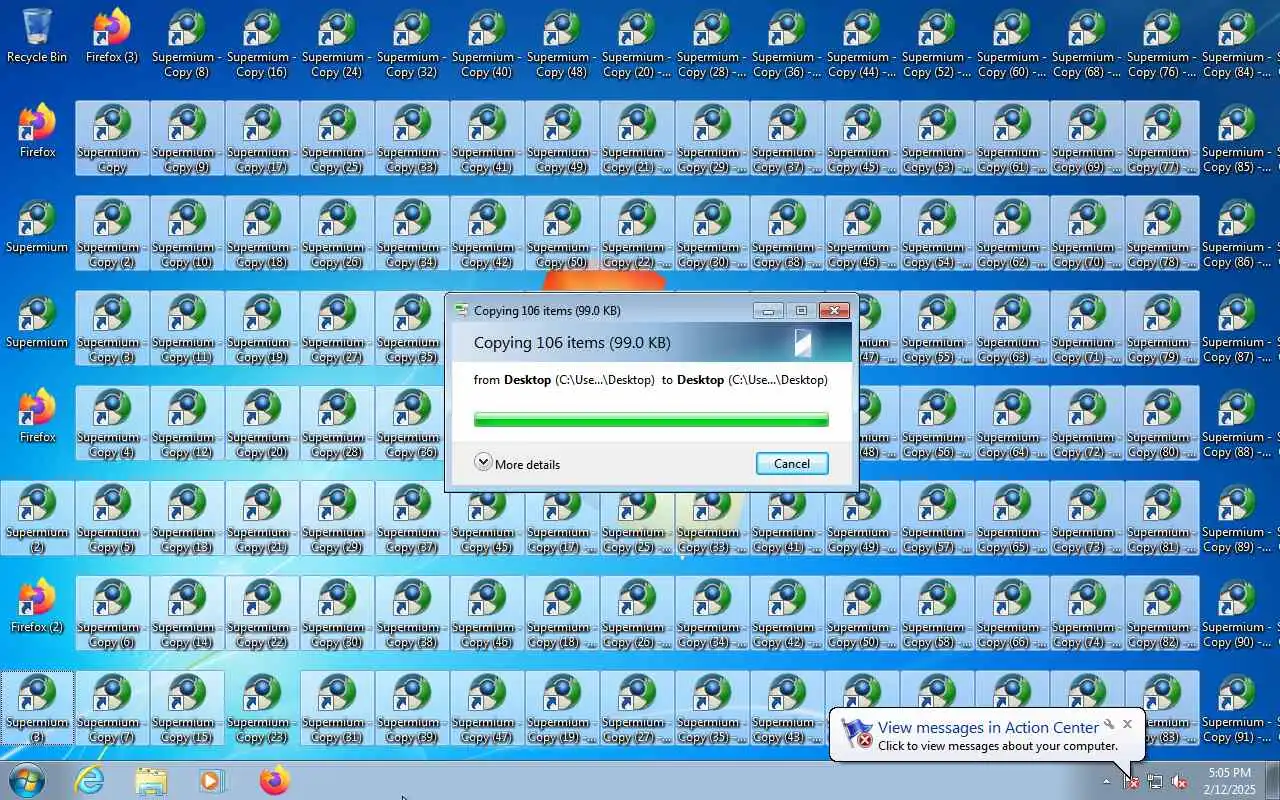
Task: Select Supermium - Copy (56) shortcut
Action: pos(937,423)
